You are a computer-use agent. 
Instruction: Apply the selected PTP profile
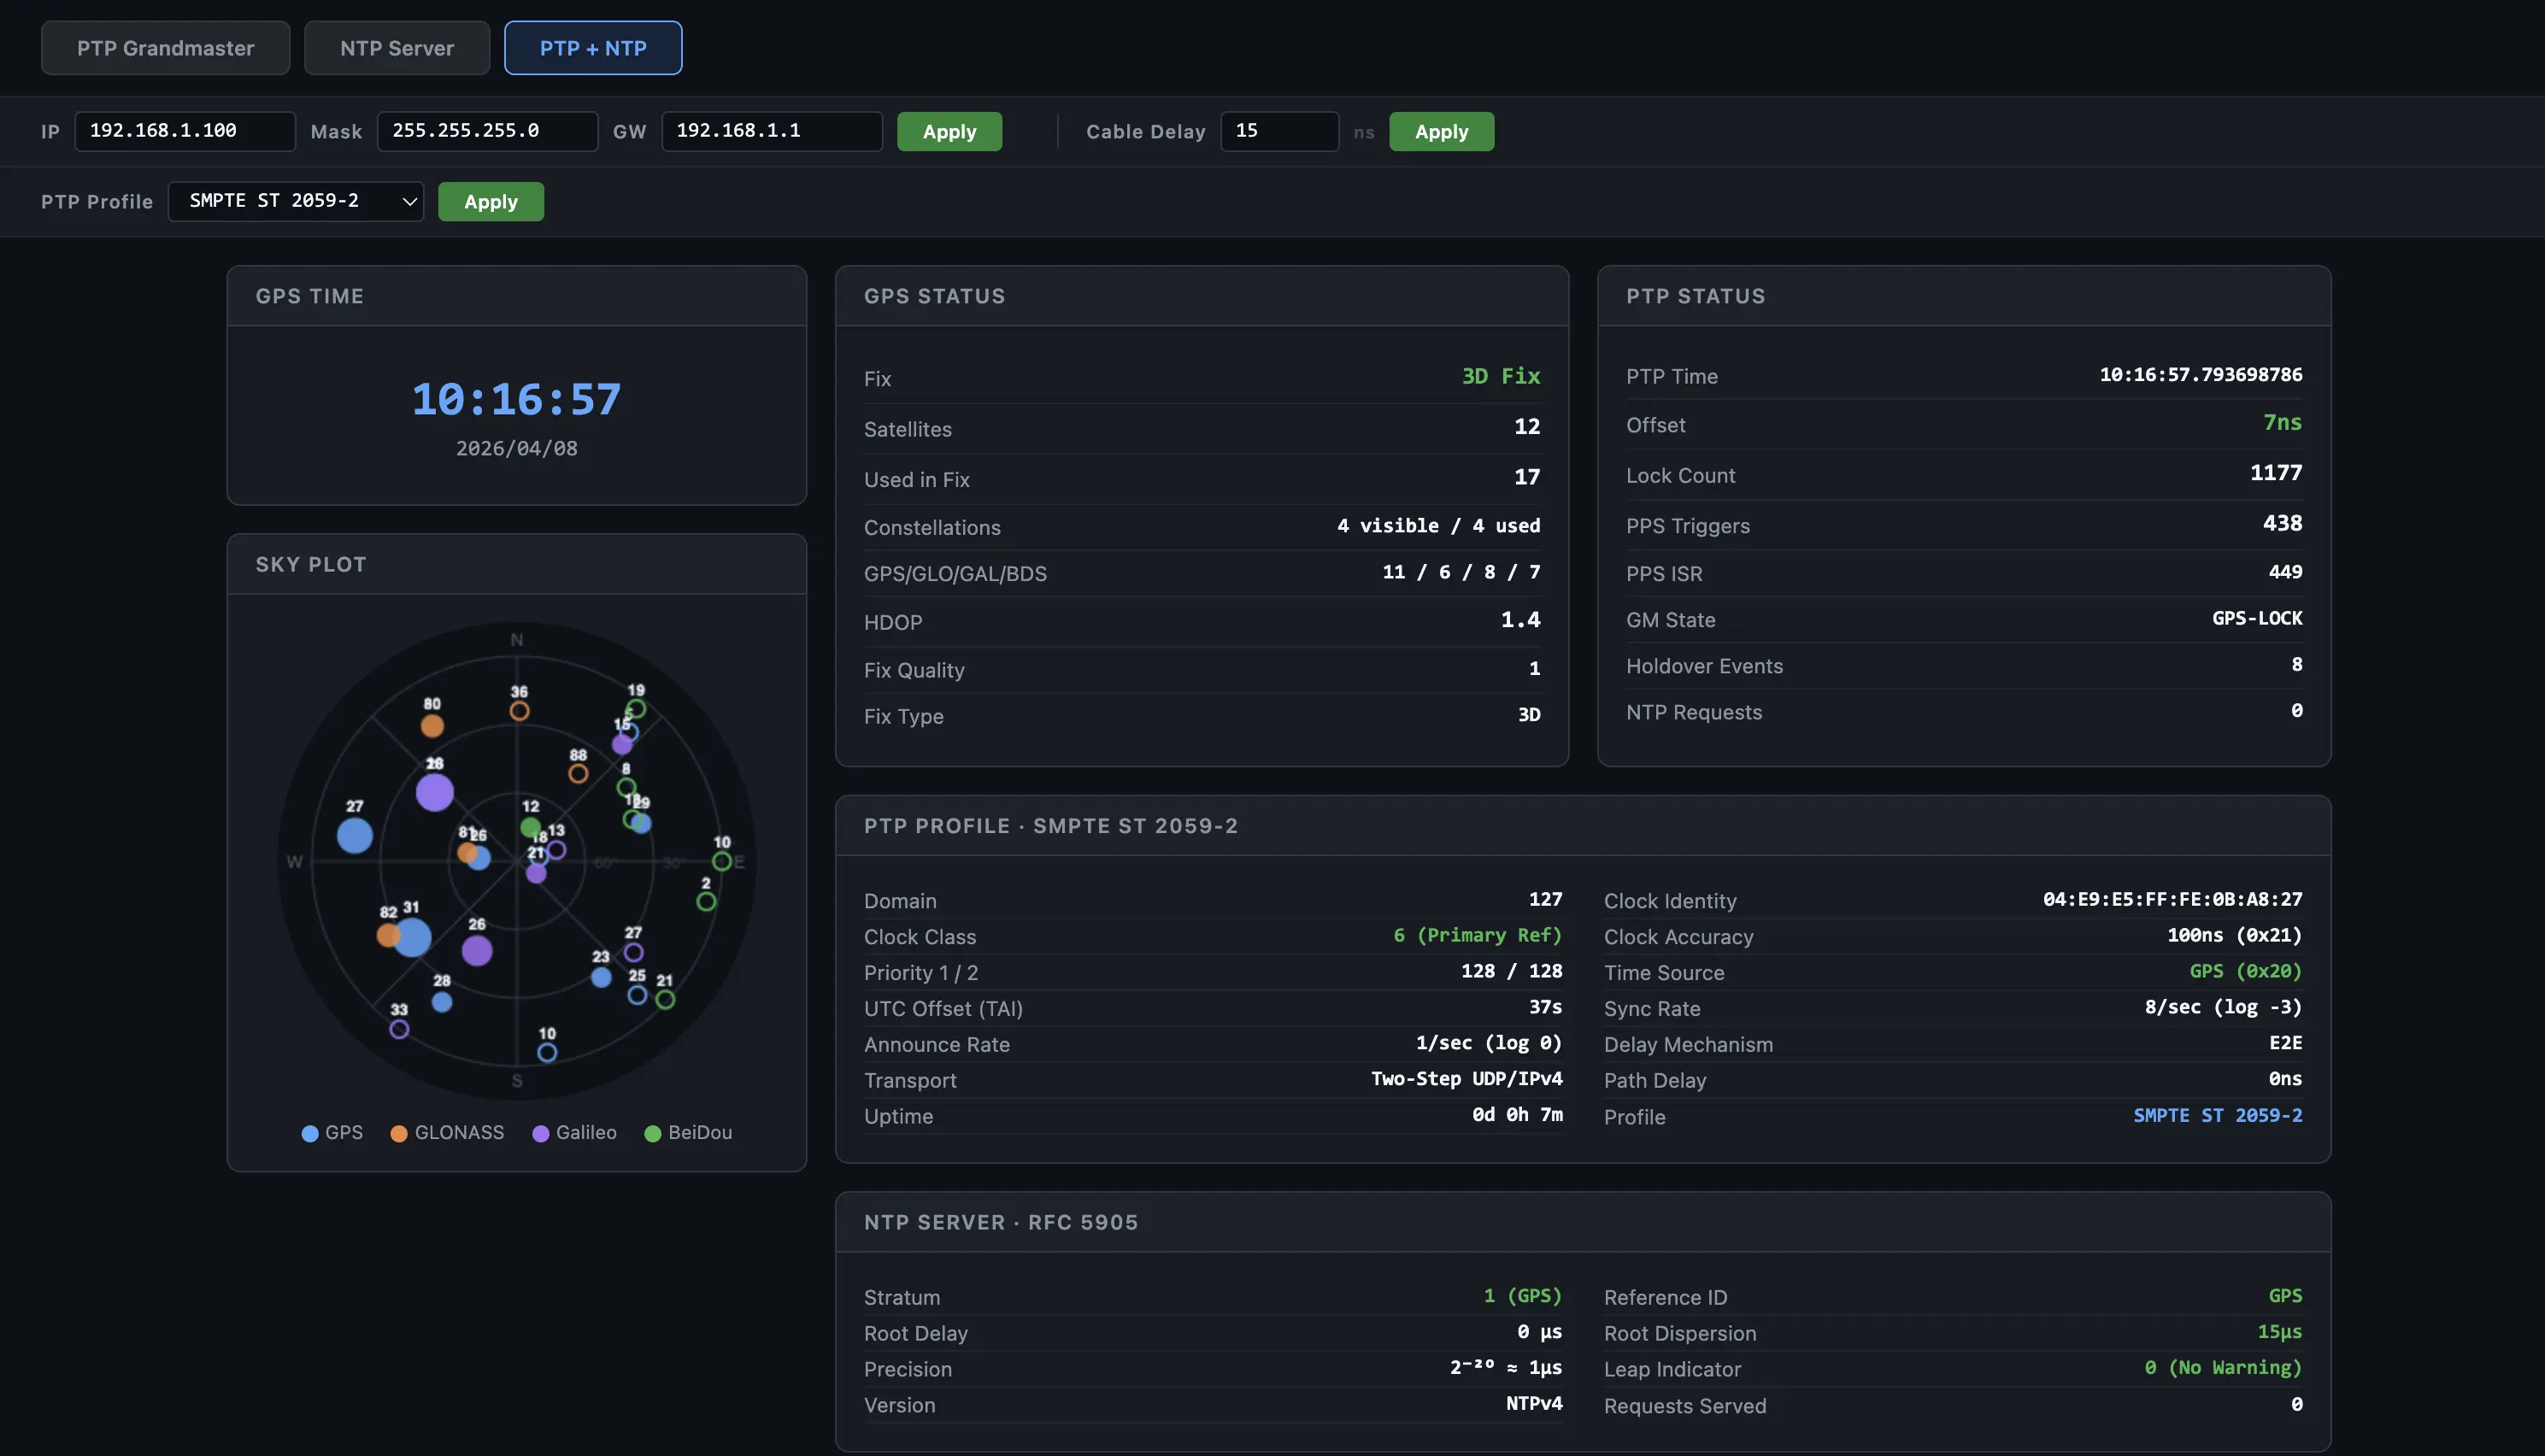tap(490, 201)
